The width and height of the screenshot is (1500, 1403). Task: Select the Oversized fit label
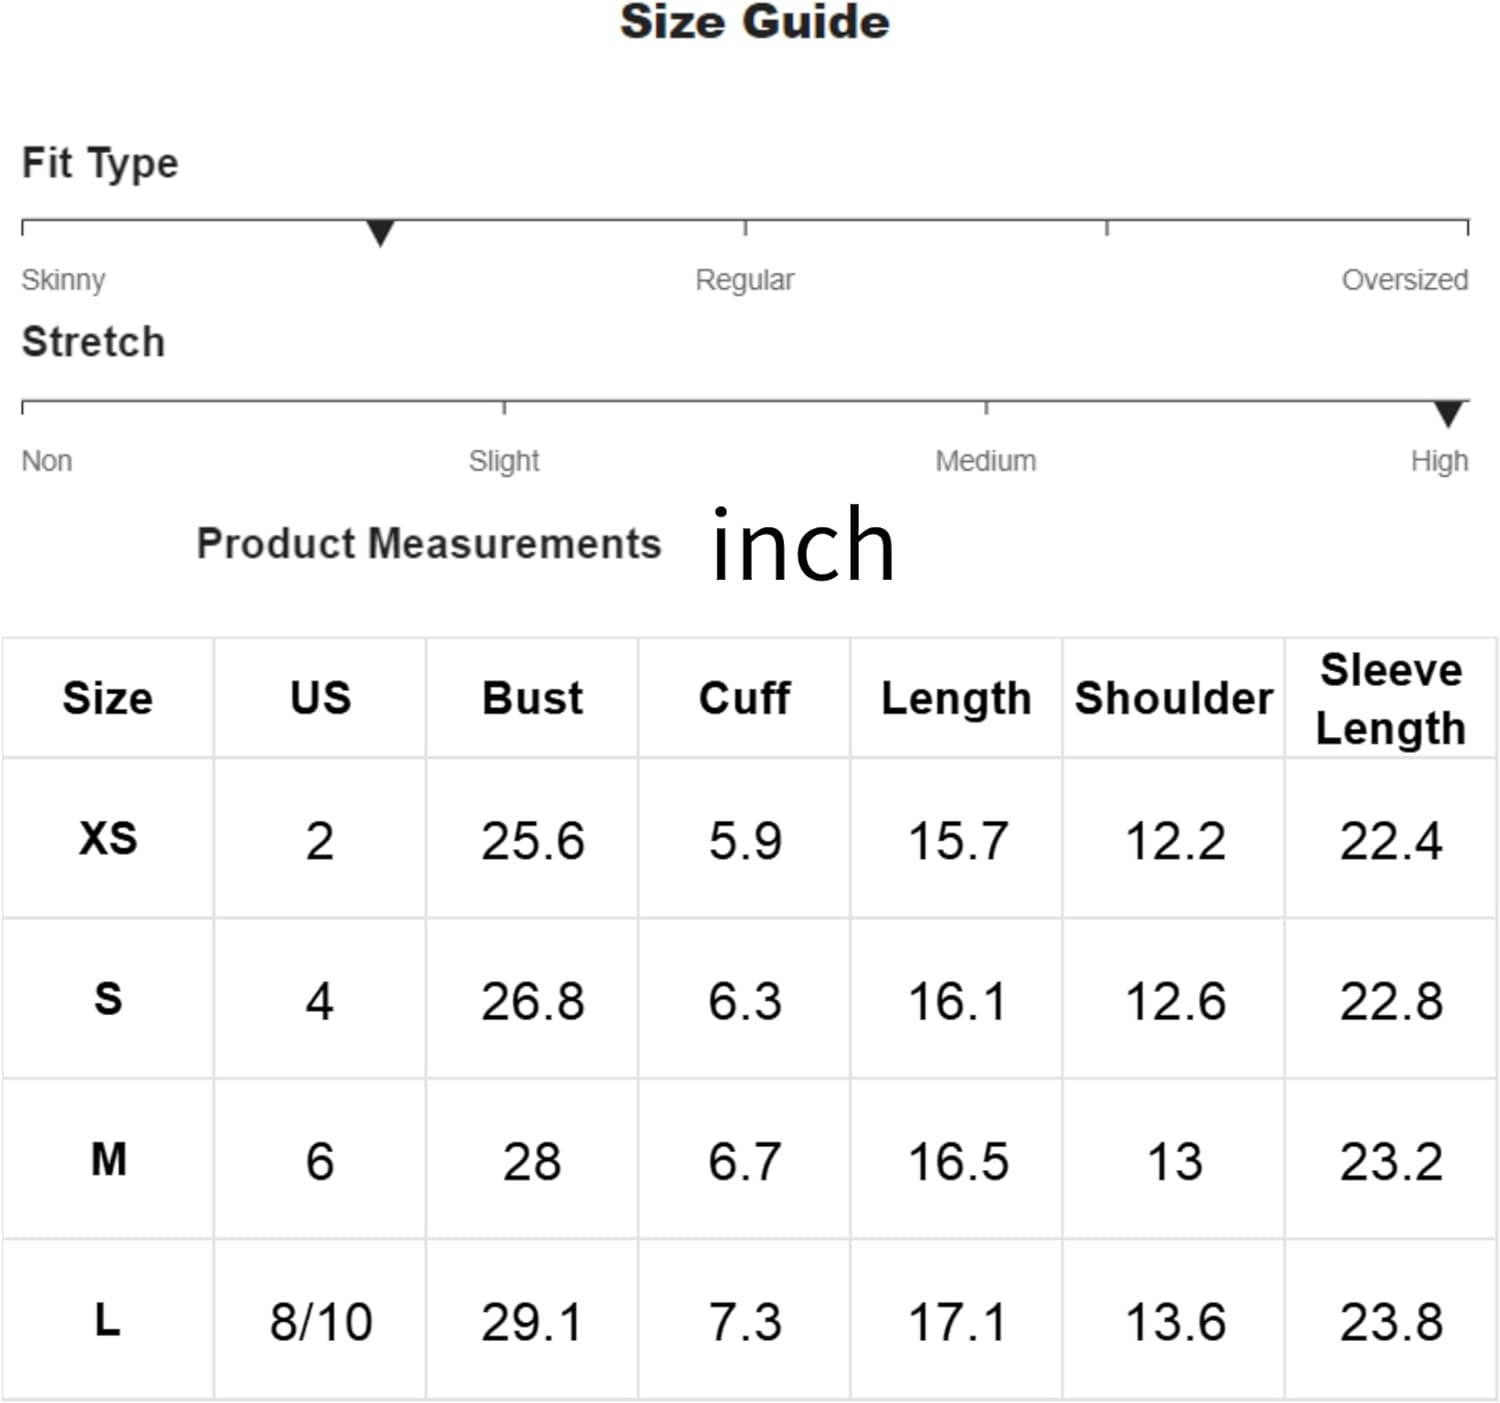[1405, 280]
